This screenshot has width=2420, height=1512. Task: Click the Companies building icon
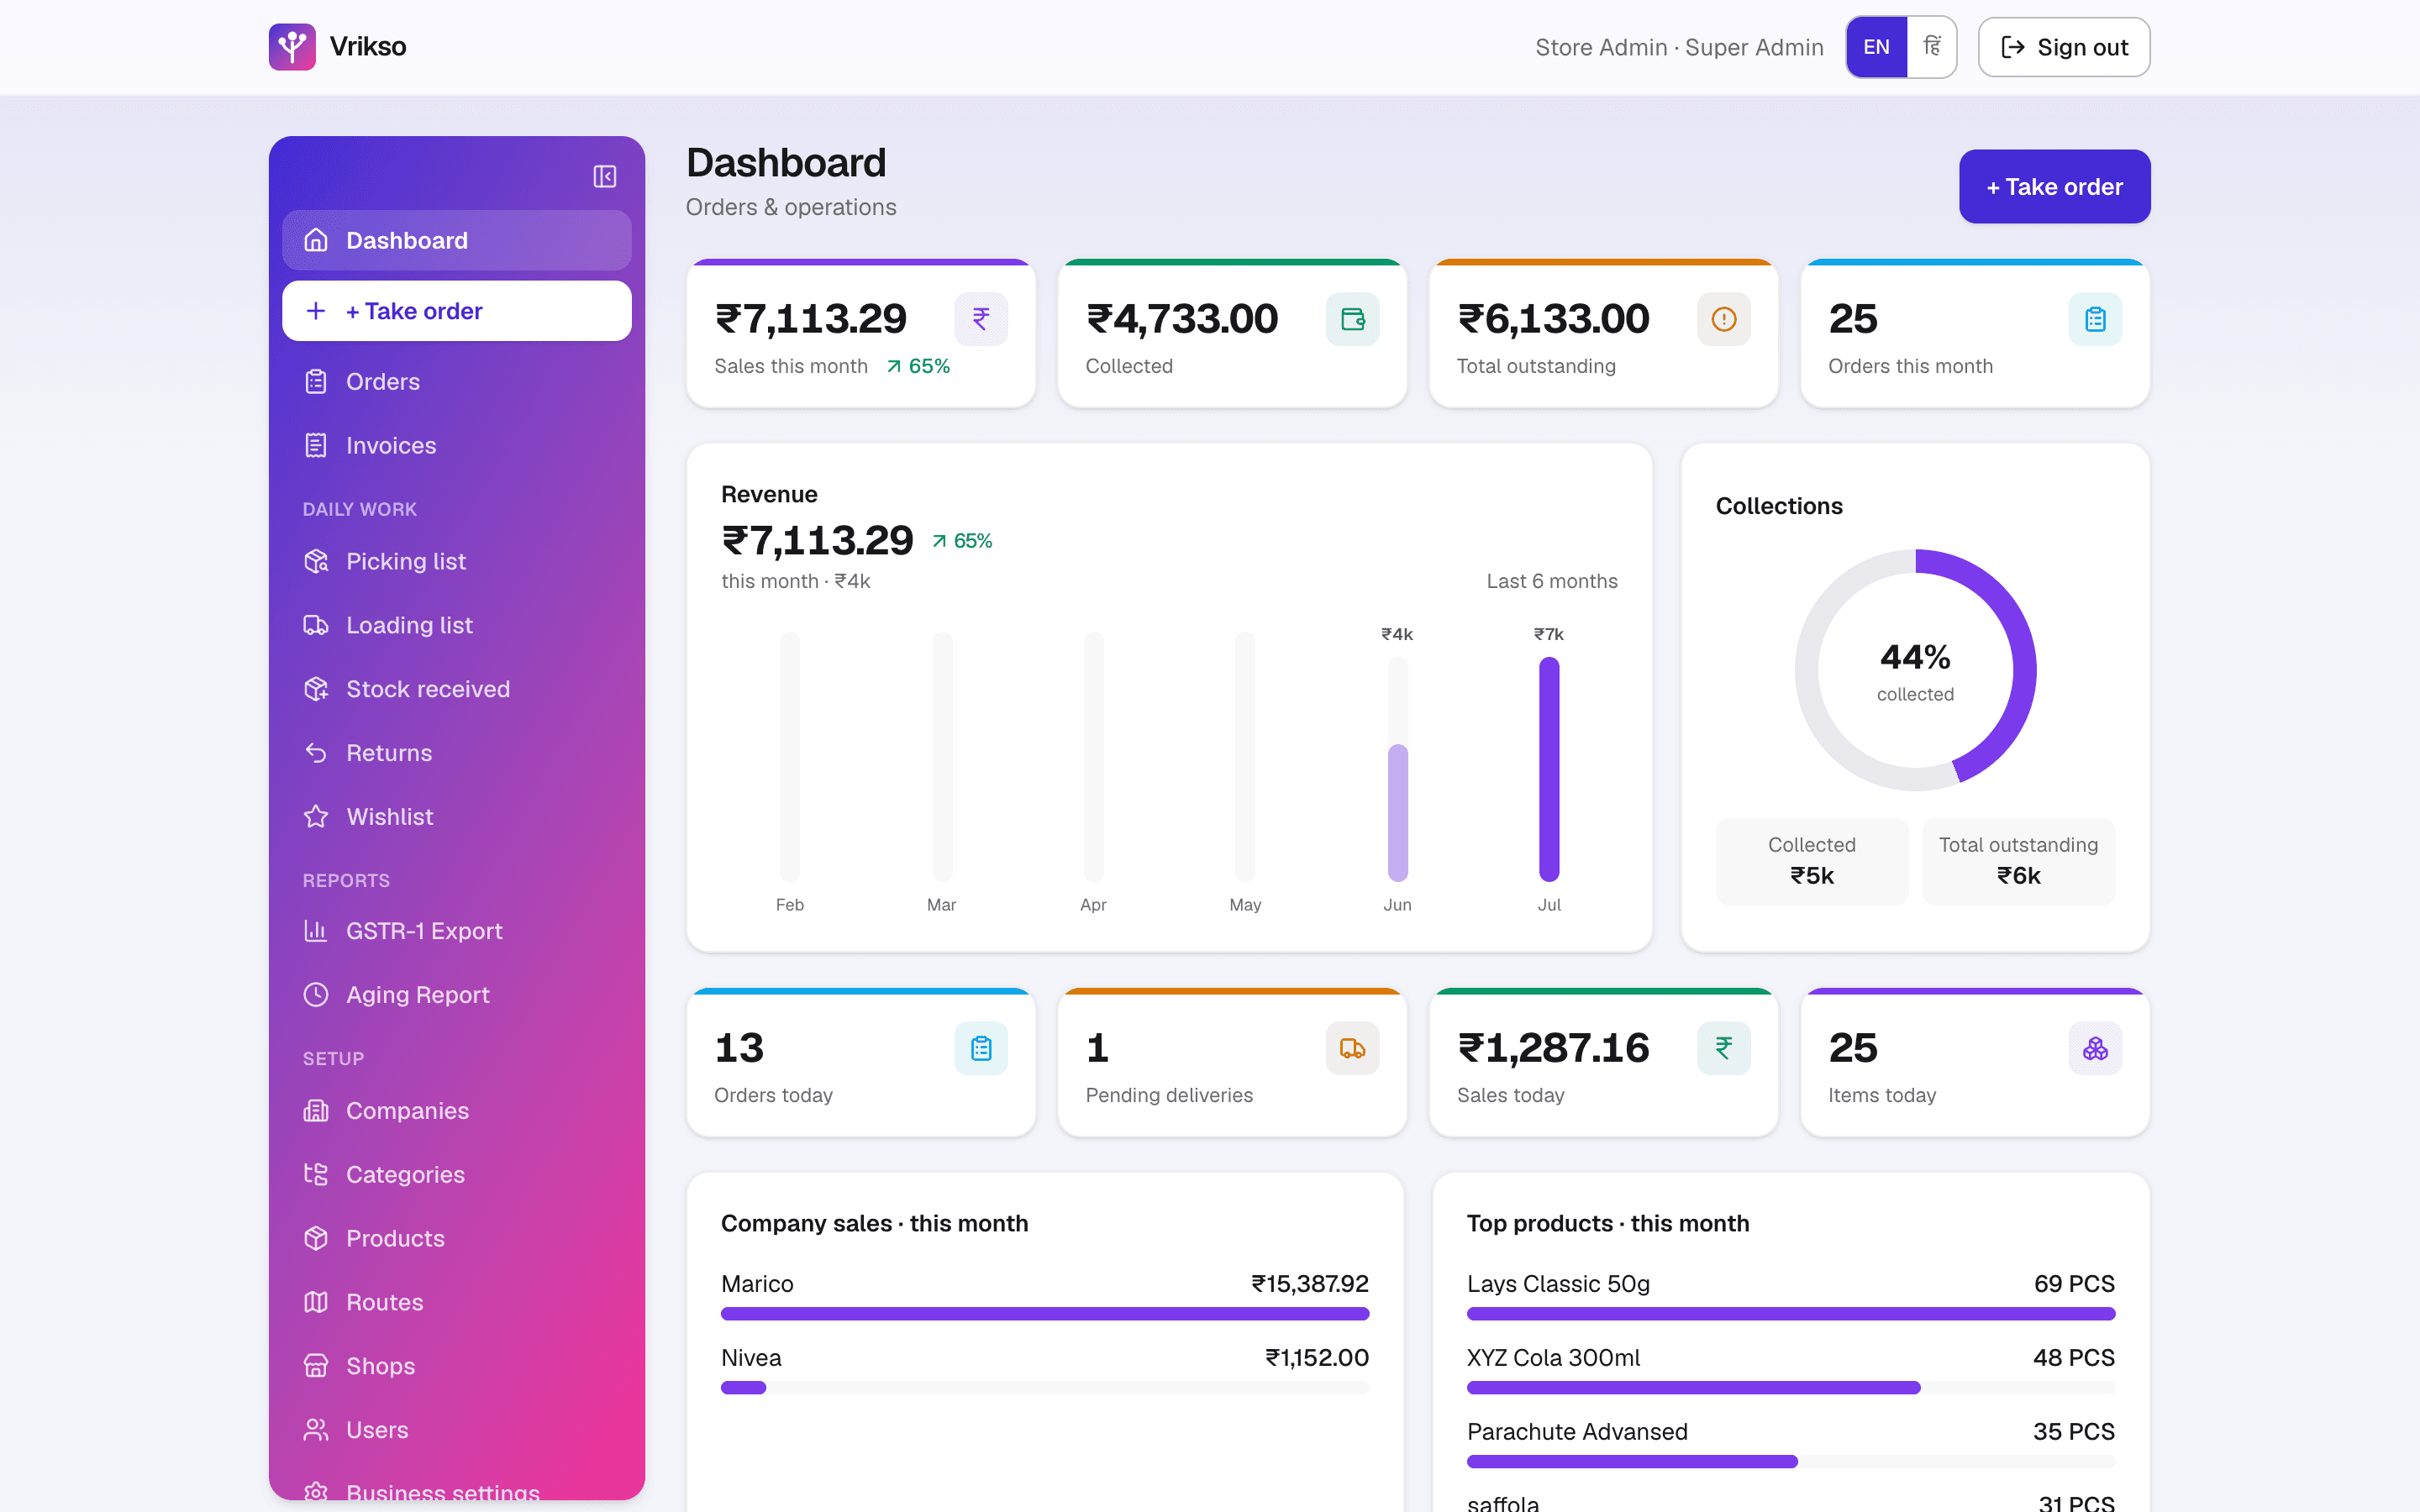click(316, 1111)
